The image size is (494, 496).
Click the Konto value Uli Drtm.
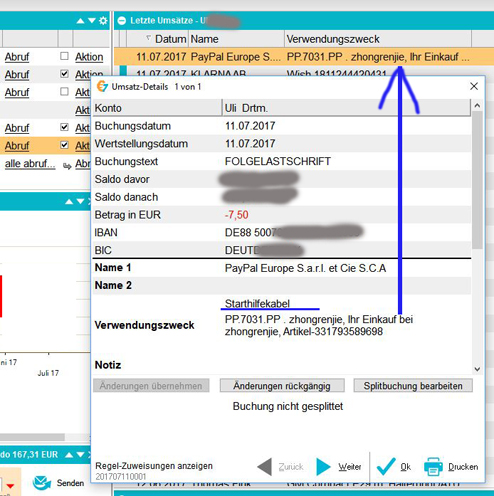[246, 108]
